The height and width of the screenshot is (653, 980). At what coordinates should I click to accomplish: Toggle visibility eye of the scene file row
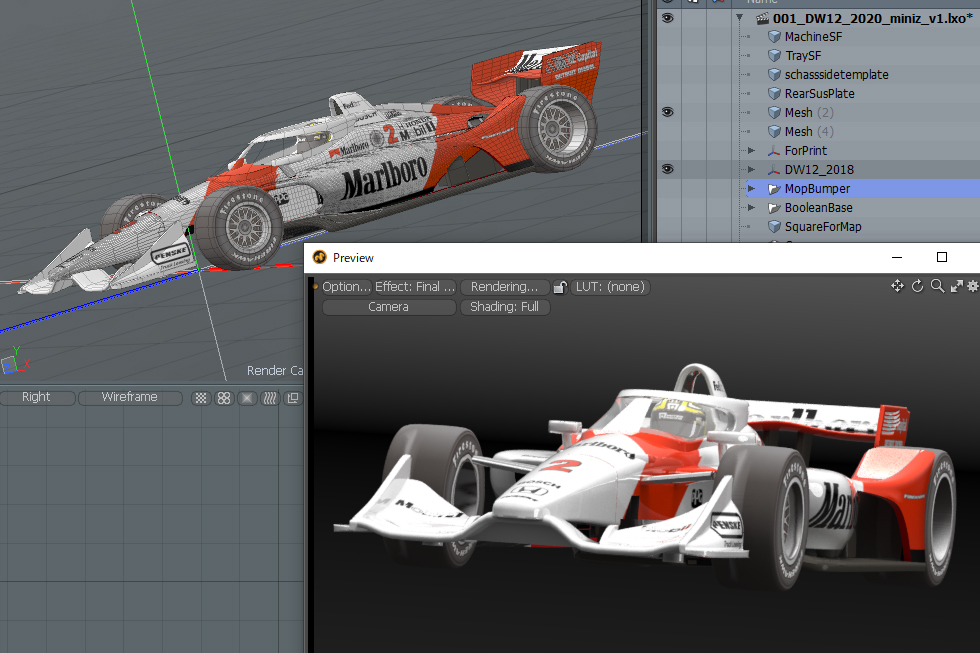point(668,17)
